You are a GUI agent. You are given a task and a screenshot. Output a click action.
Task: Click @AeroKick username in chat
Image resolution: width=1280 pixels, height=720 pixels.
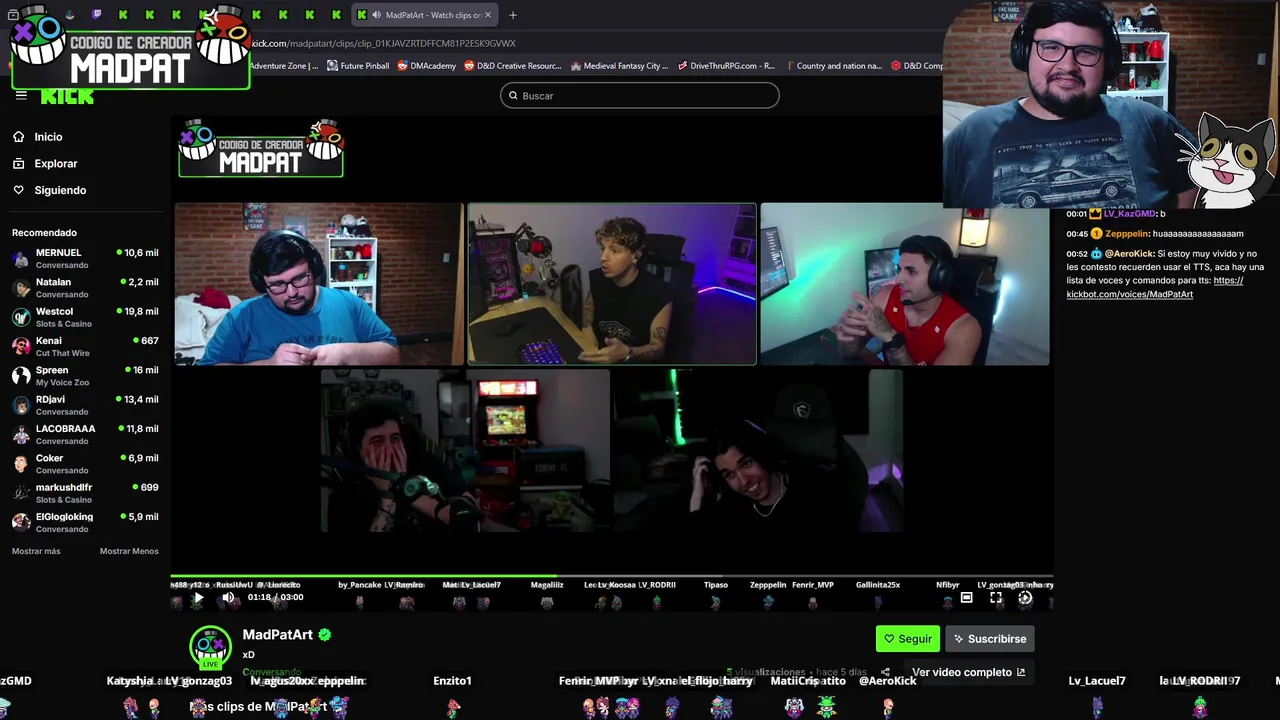pos(1129,254)
